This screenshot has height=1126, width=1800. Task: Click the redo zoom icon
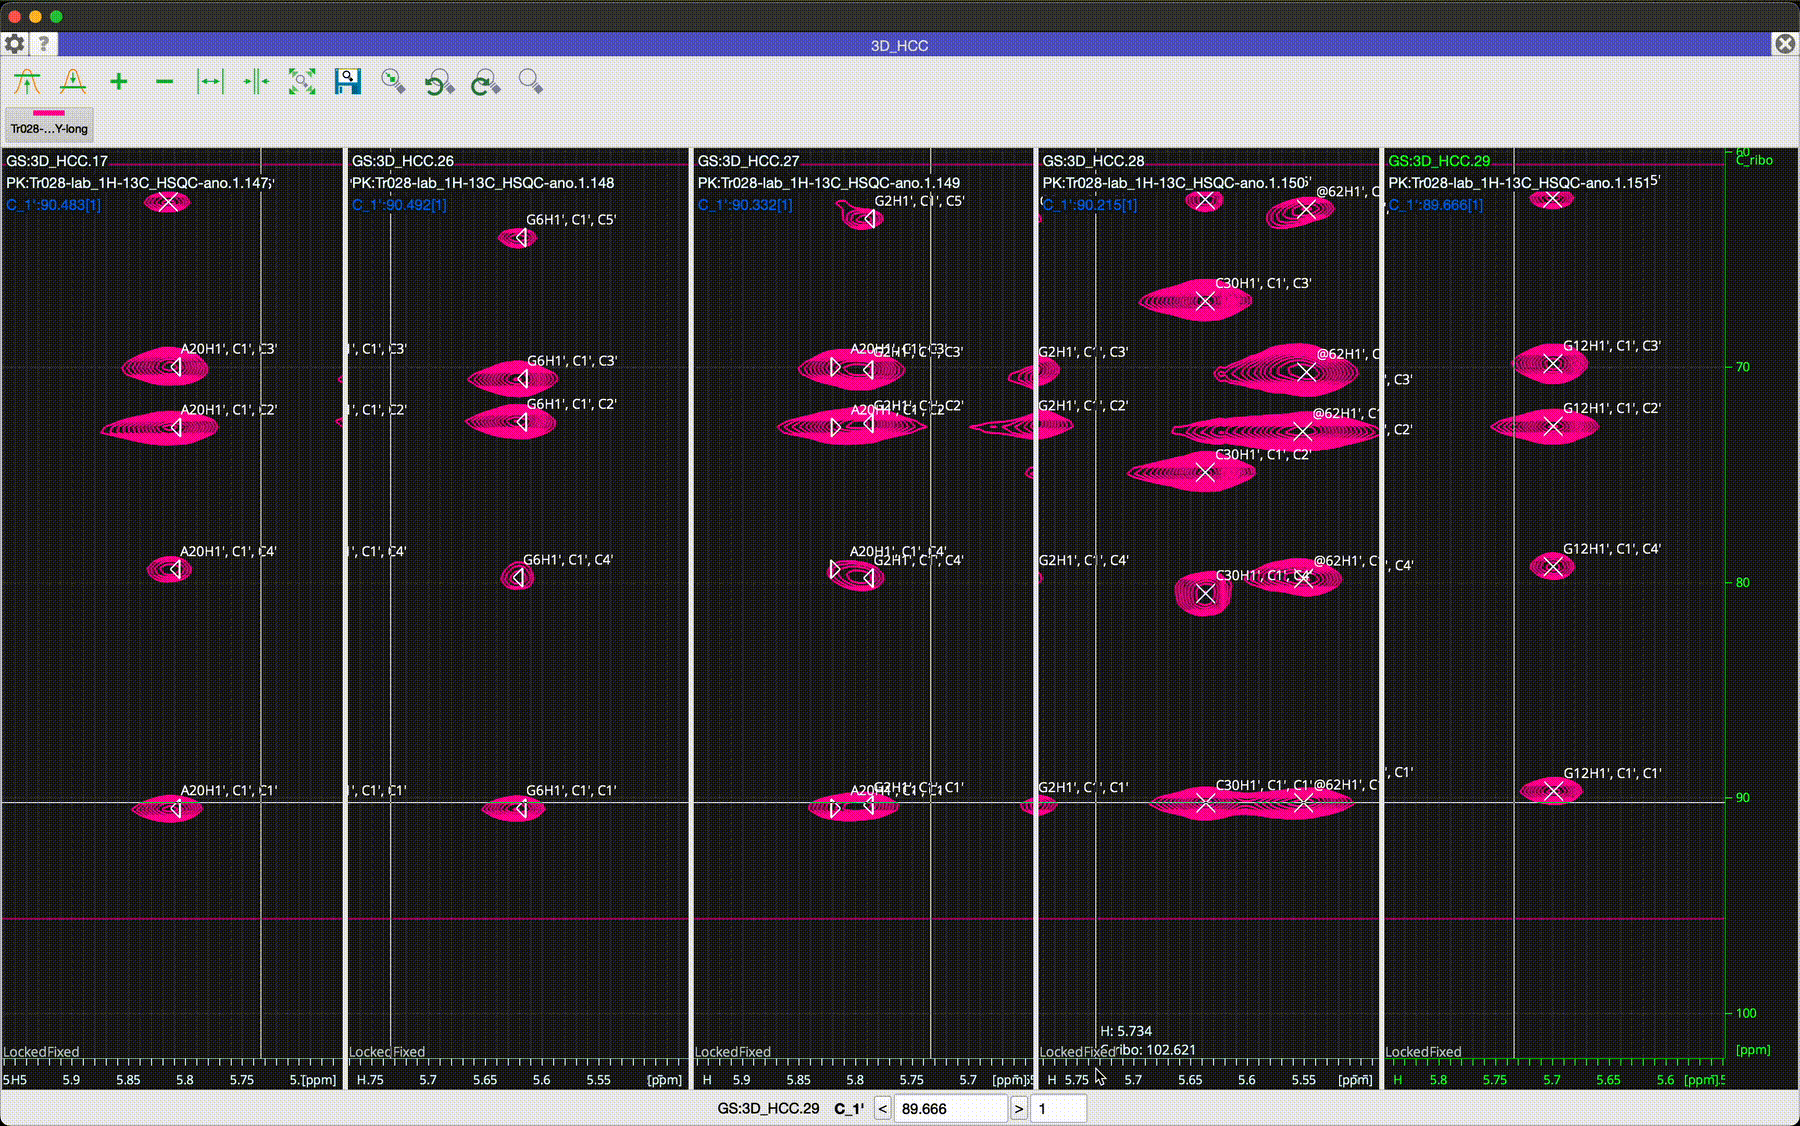485,82
